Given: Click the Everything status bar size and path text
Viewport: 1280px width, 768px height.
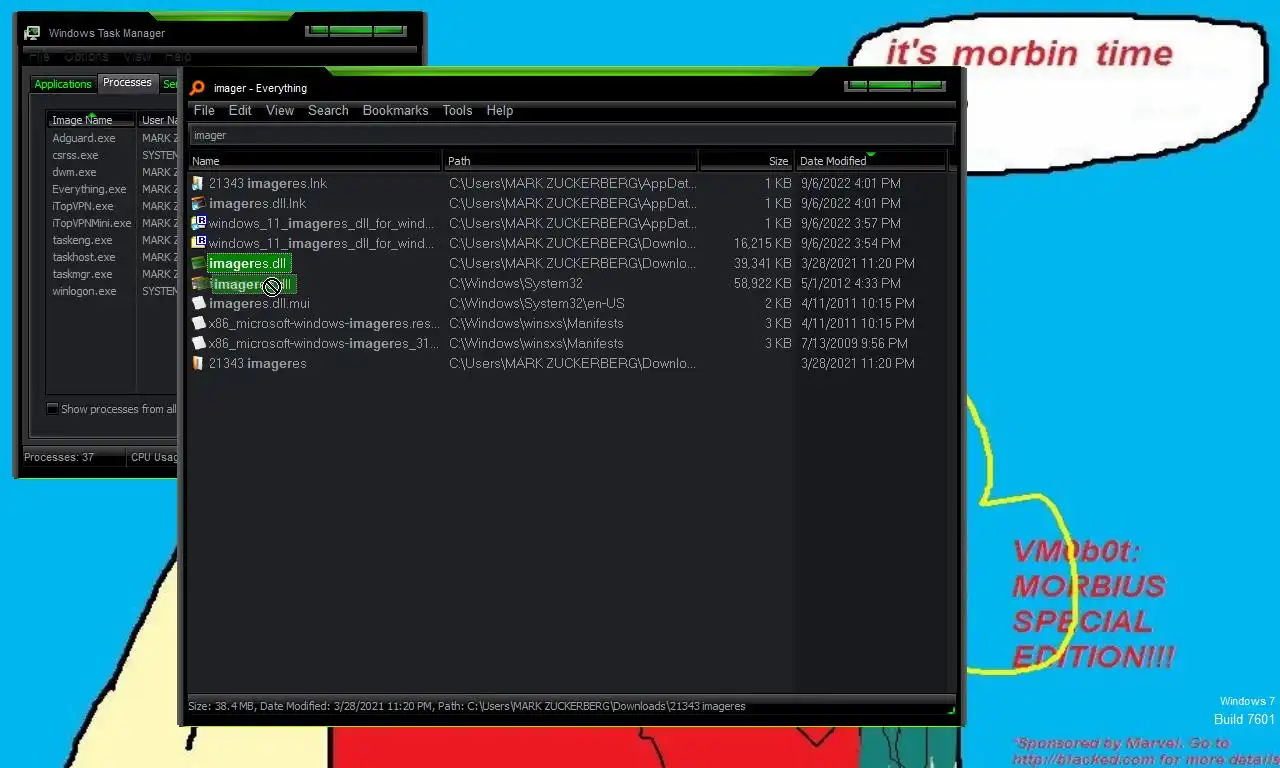Looking at the screenshot, I should (467, 707).
